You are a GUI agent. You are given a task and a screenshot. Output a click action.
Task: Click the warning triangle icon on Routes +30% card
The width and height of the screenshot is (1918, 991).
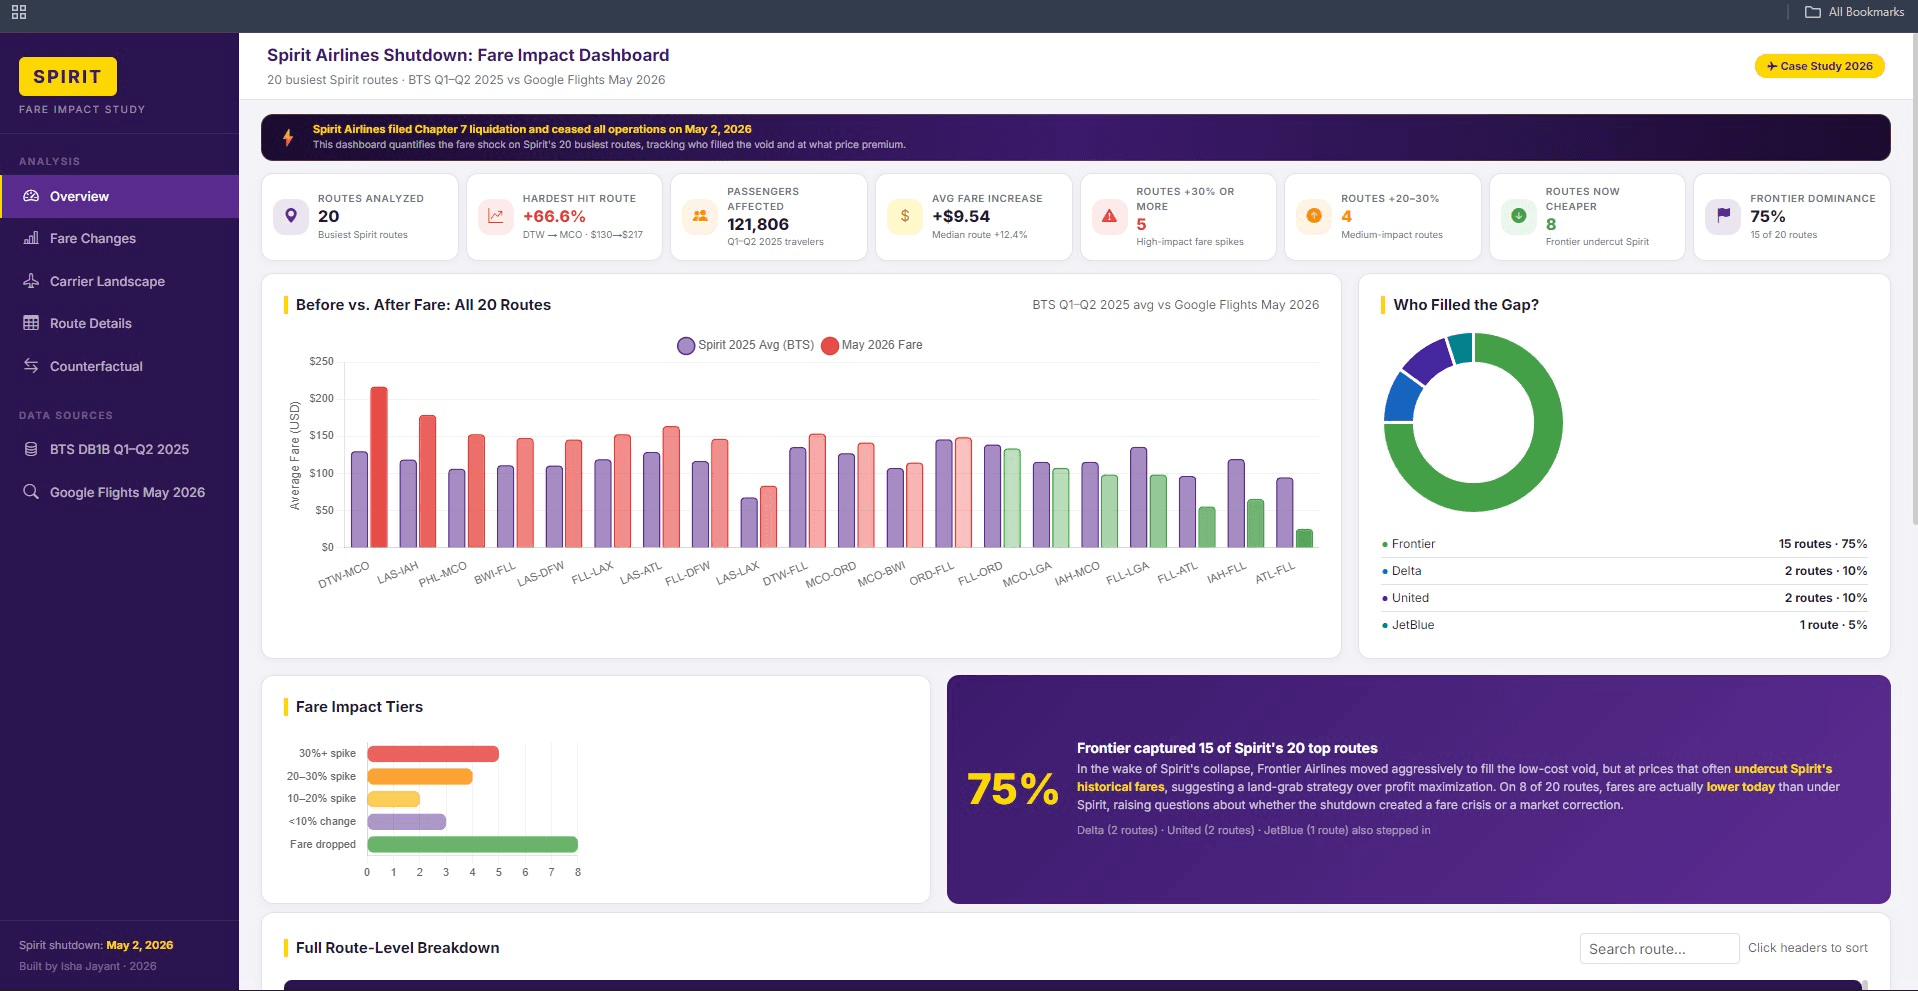click(1109, 216)
